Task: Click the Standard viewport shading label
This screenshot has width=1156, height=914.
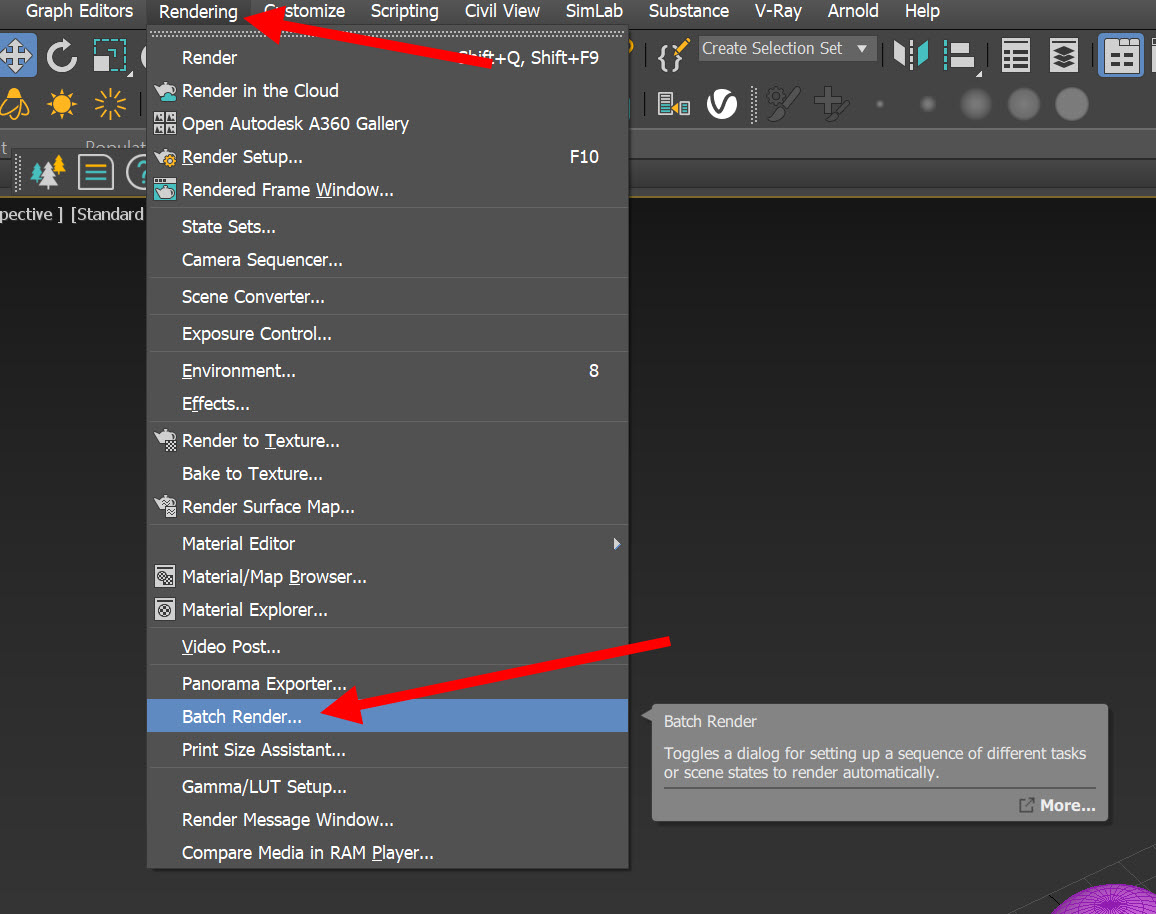Action: coord(108,214)
